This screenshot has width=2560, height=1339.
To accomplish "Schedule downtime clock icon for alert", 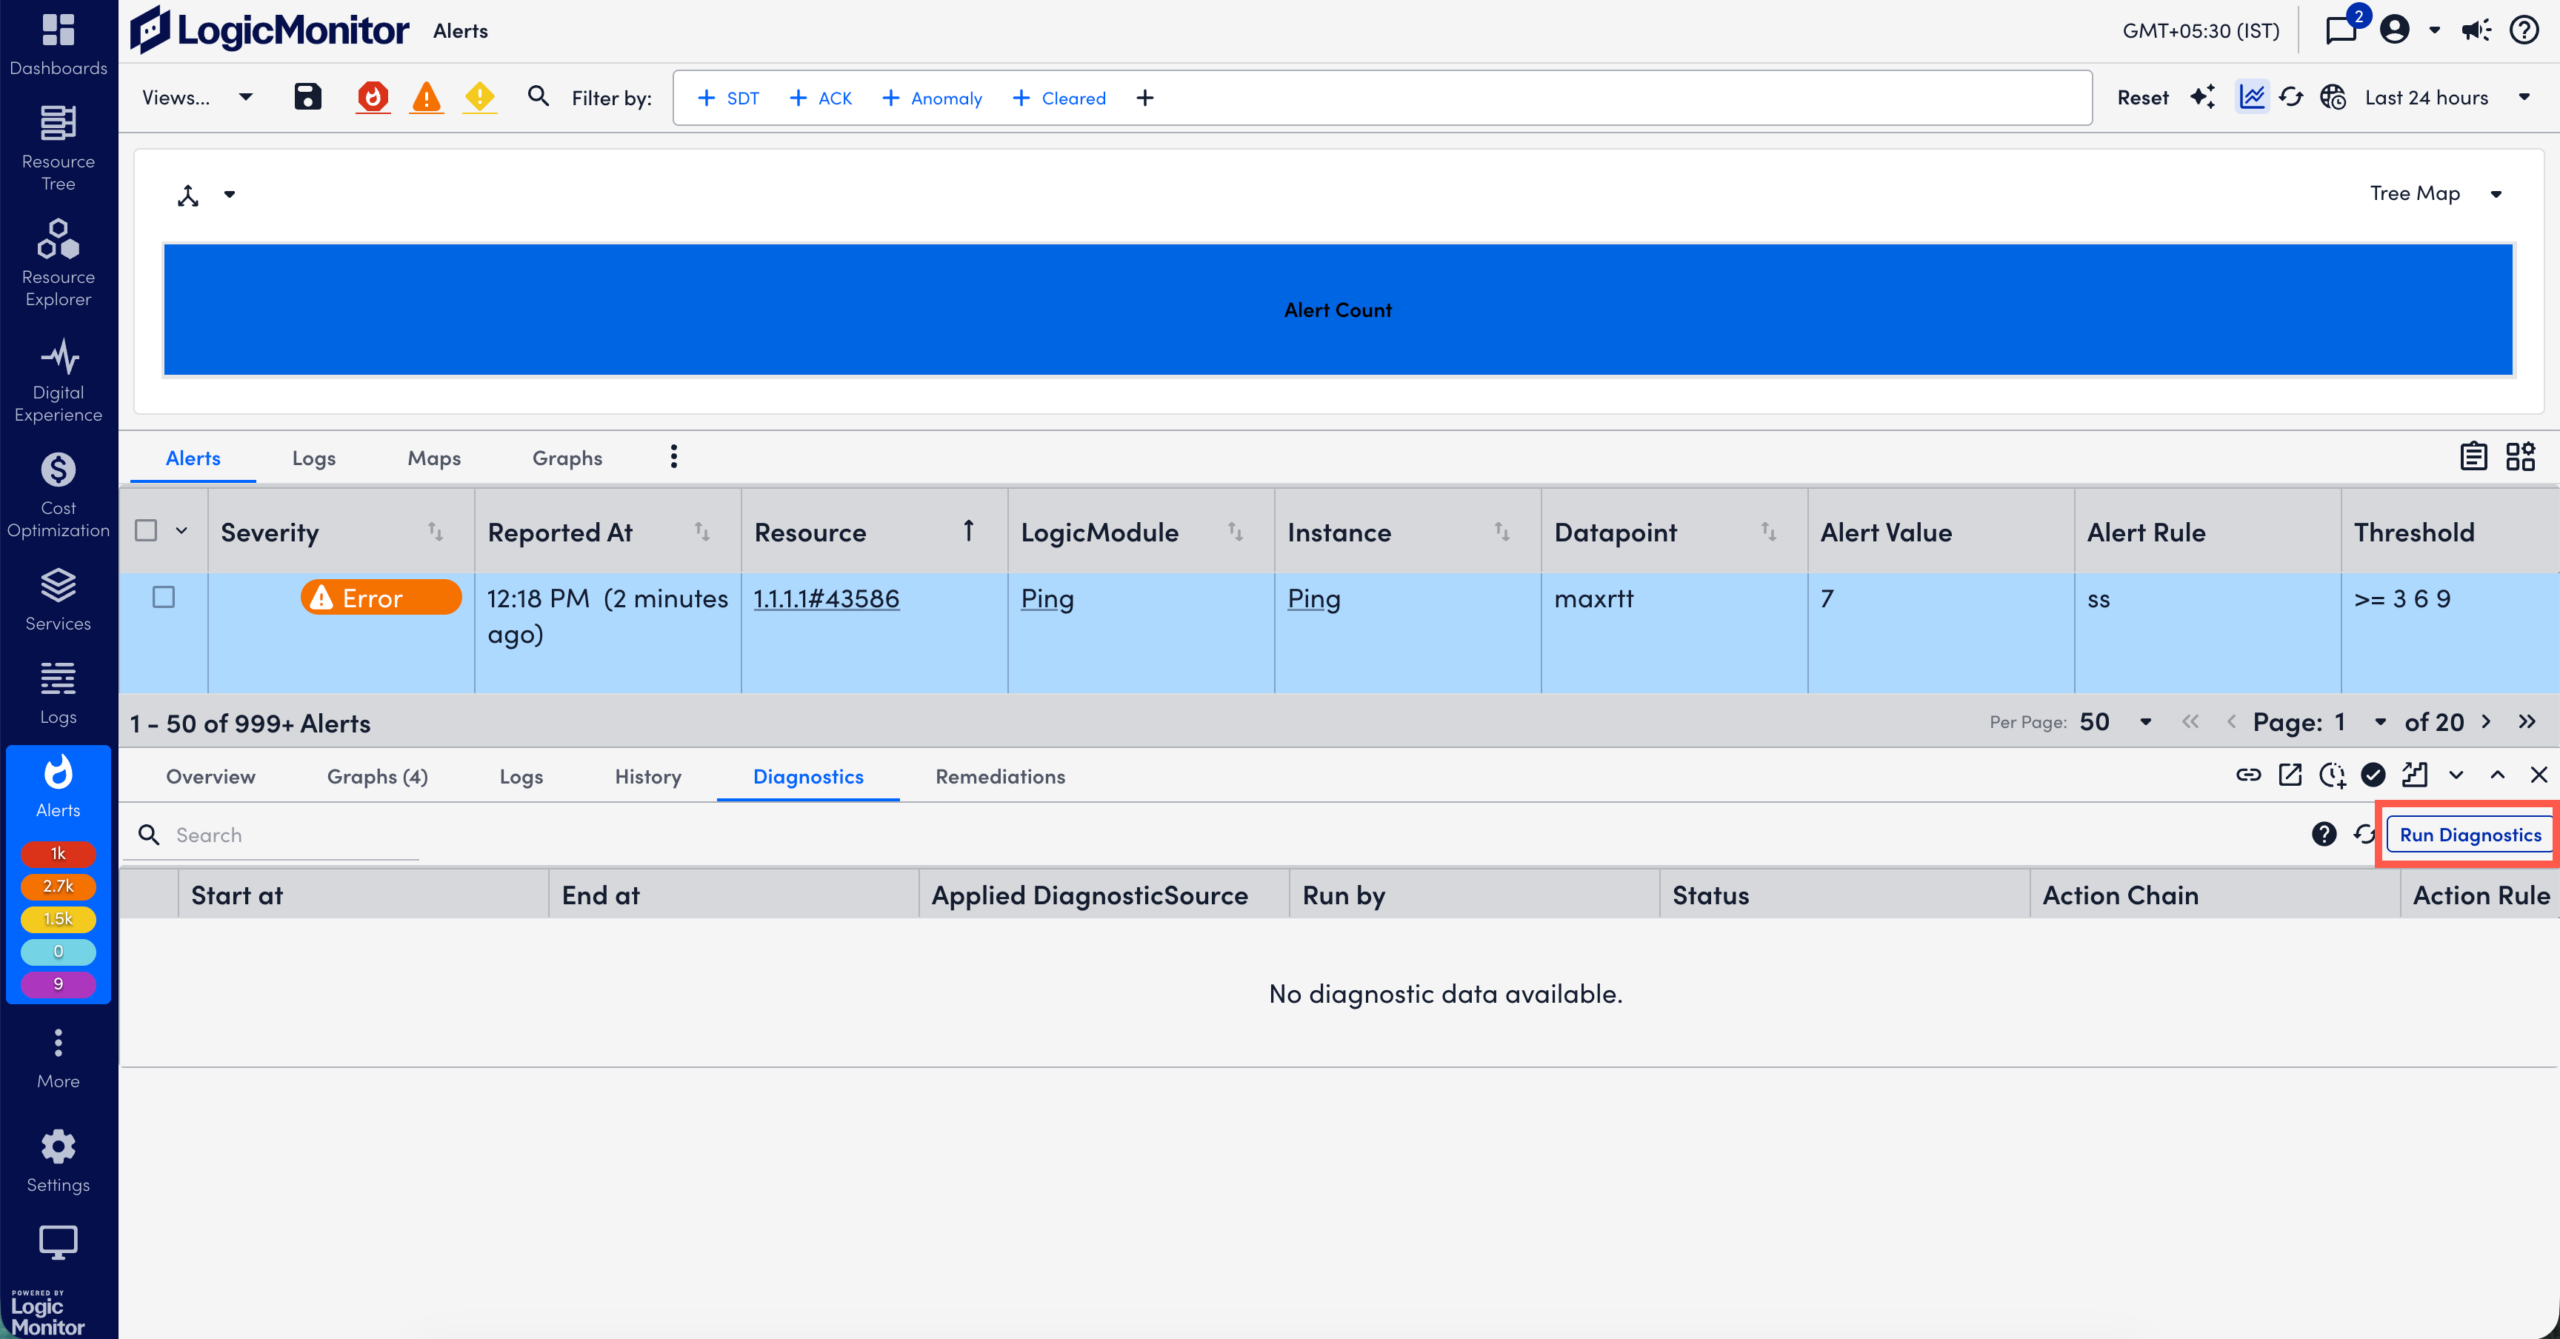I will tap(2332, 775).
